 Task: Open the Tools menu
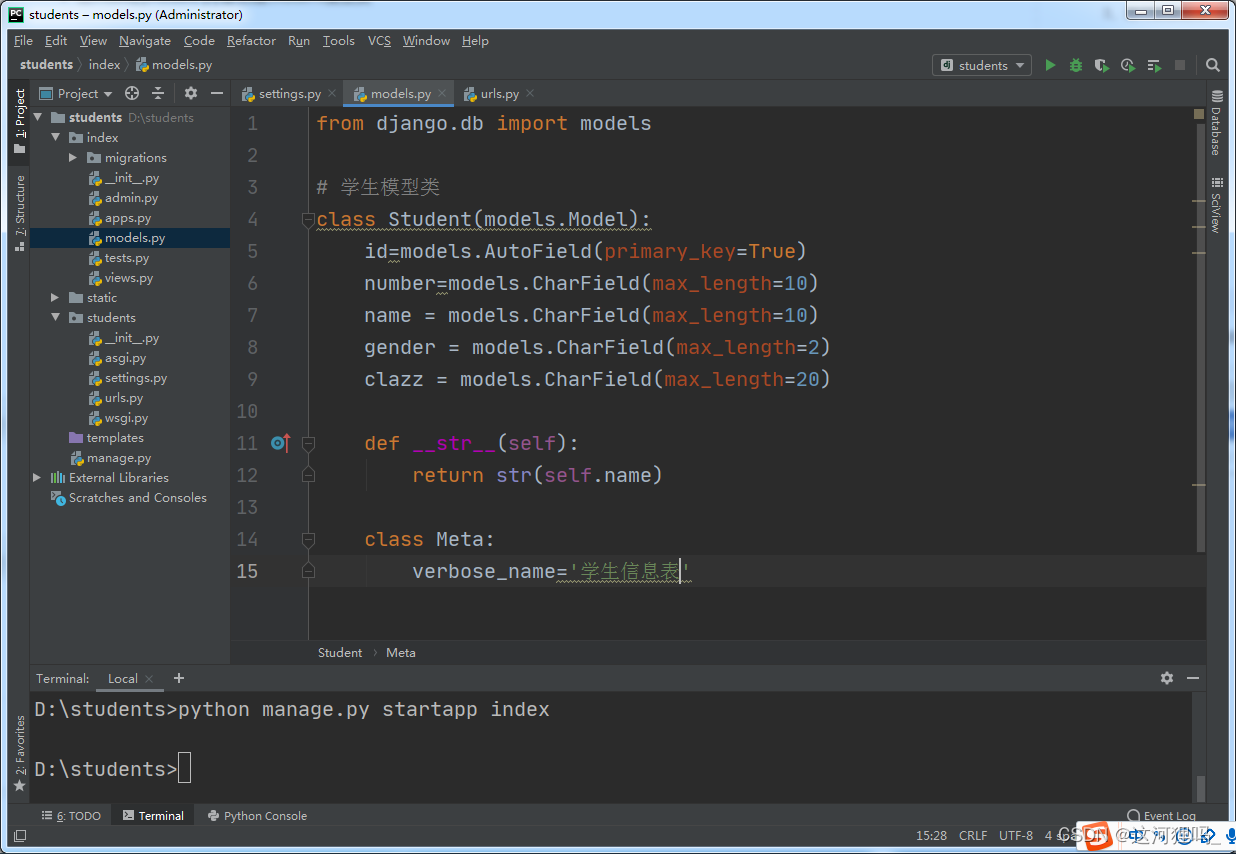(338, 40)
